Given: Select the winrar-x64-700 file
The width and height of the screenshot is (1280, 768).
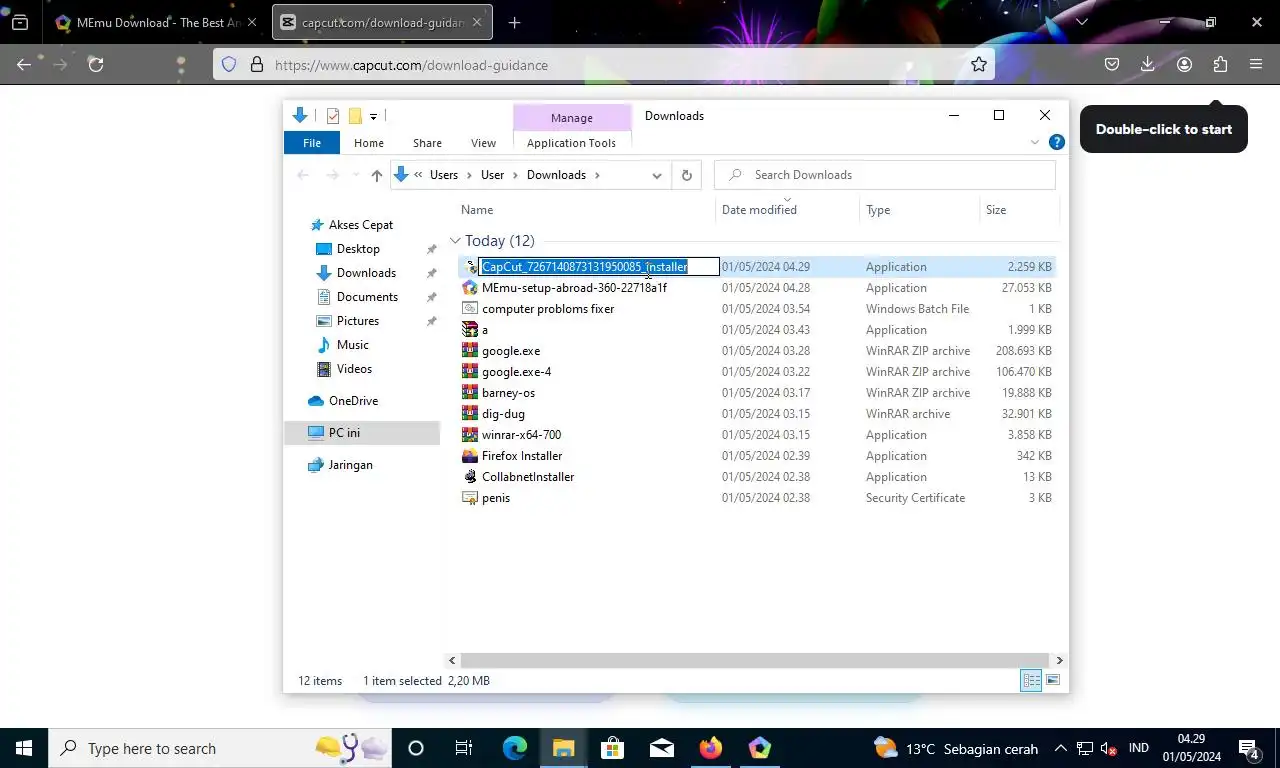Looking at the screenshot, I should (521, 435).
